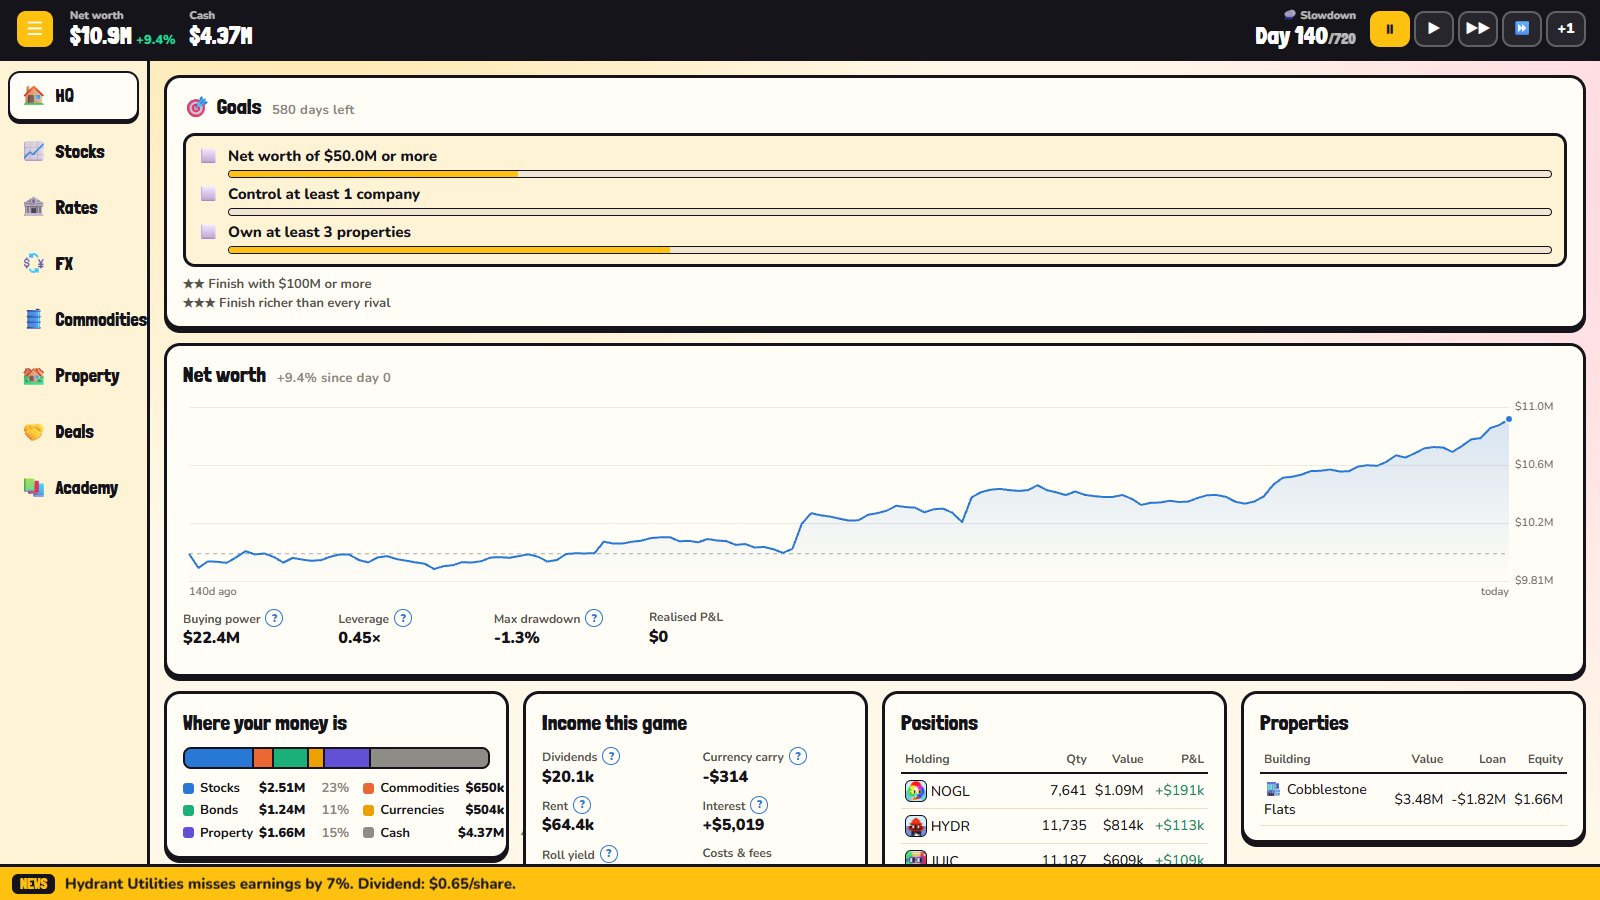Click the blue skip-forward speed button

[x=1521, y=29]
